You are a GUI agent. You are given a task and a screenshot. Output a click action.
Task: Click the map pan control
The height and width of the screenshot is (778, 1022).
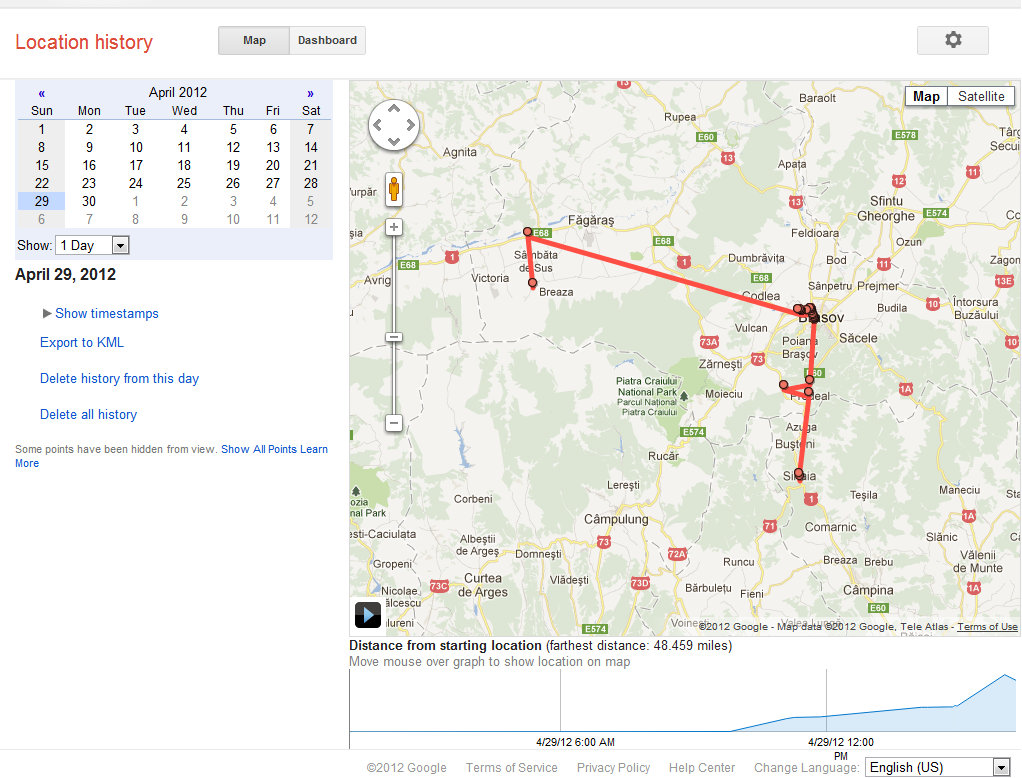[394, 124]
